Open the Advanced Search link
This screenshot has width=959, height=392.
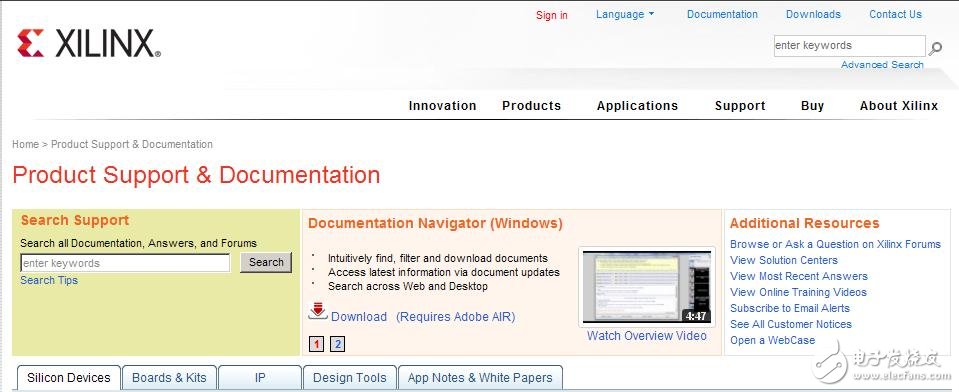pyautogui.click(x=882, y=64)
